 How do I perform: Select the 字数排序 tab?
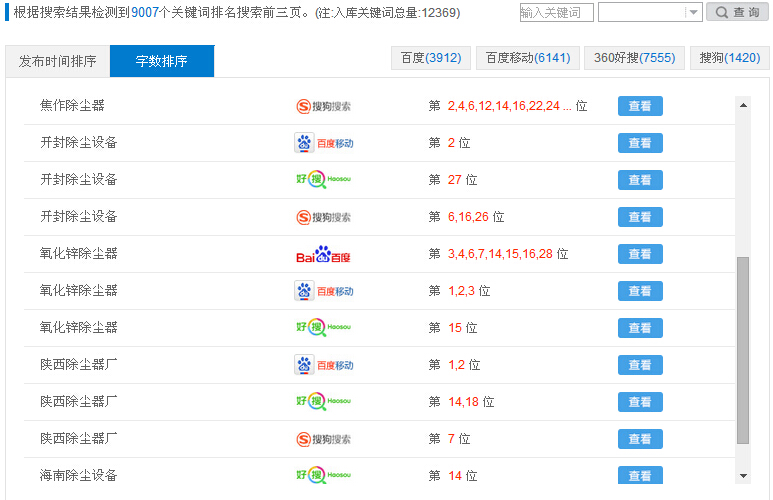(162, 61)
